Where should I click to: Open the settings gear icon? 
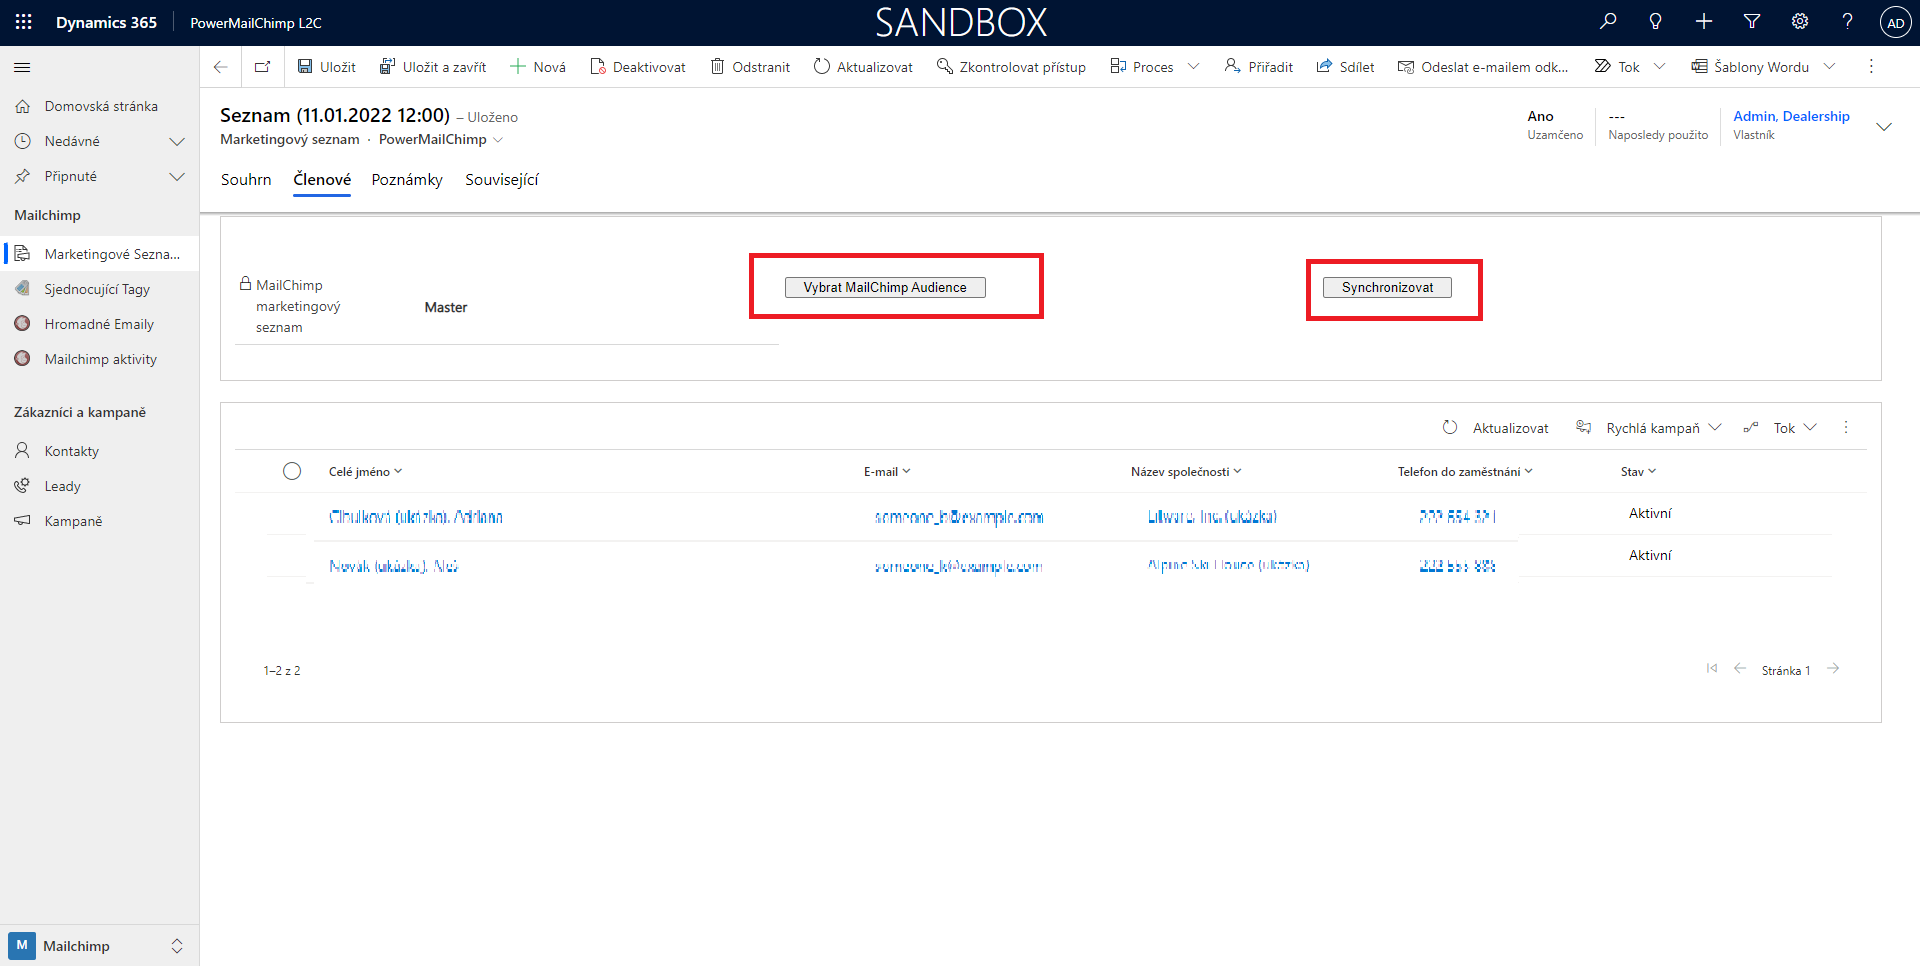point(1800,22)
